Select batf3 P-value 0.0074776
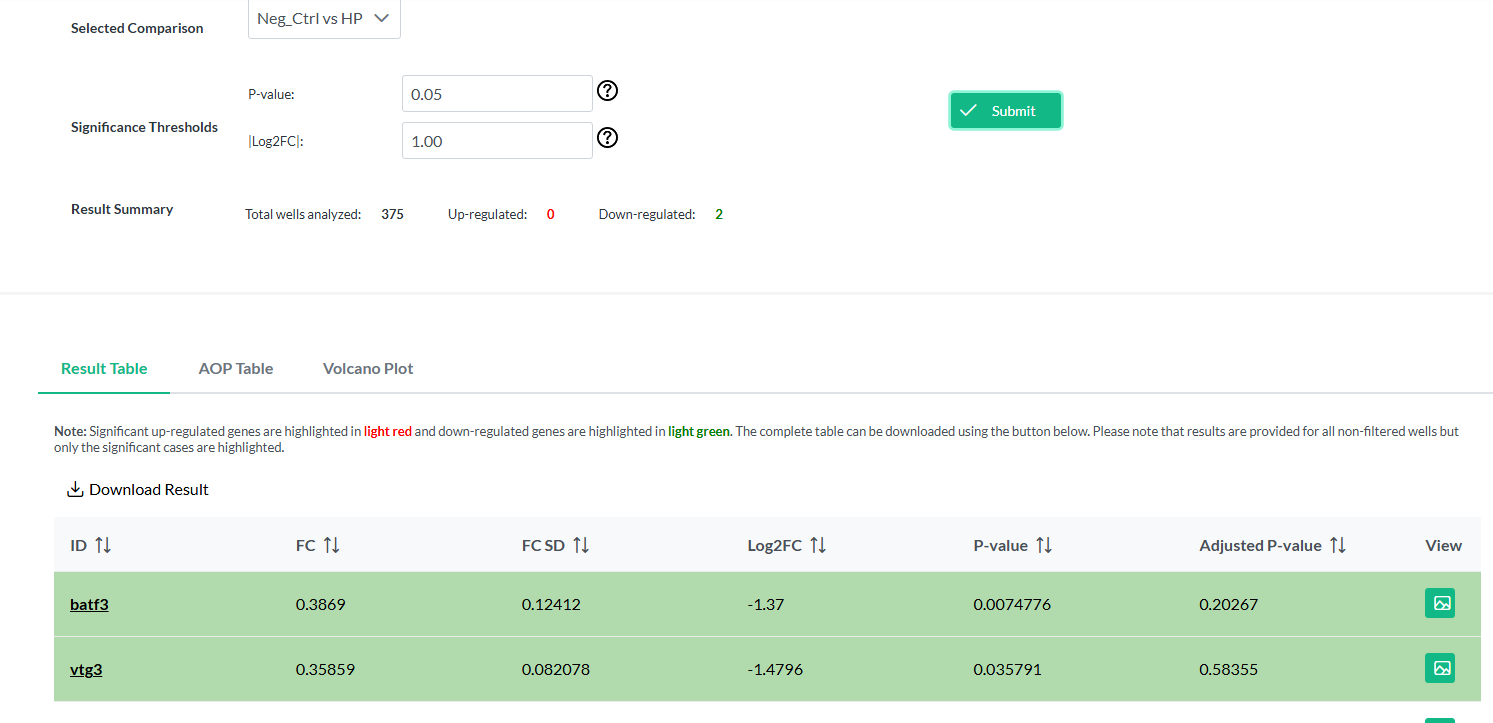The width and height of the screenshot is (1493, 723). tap(1012, 604)
